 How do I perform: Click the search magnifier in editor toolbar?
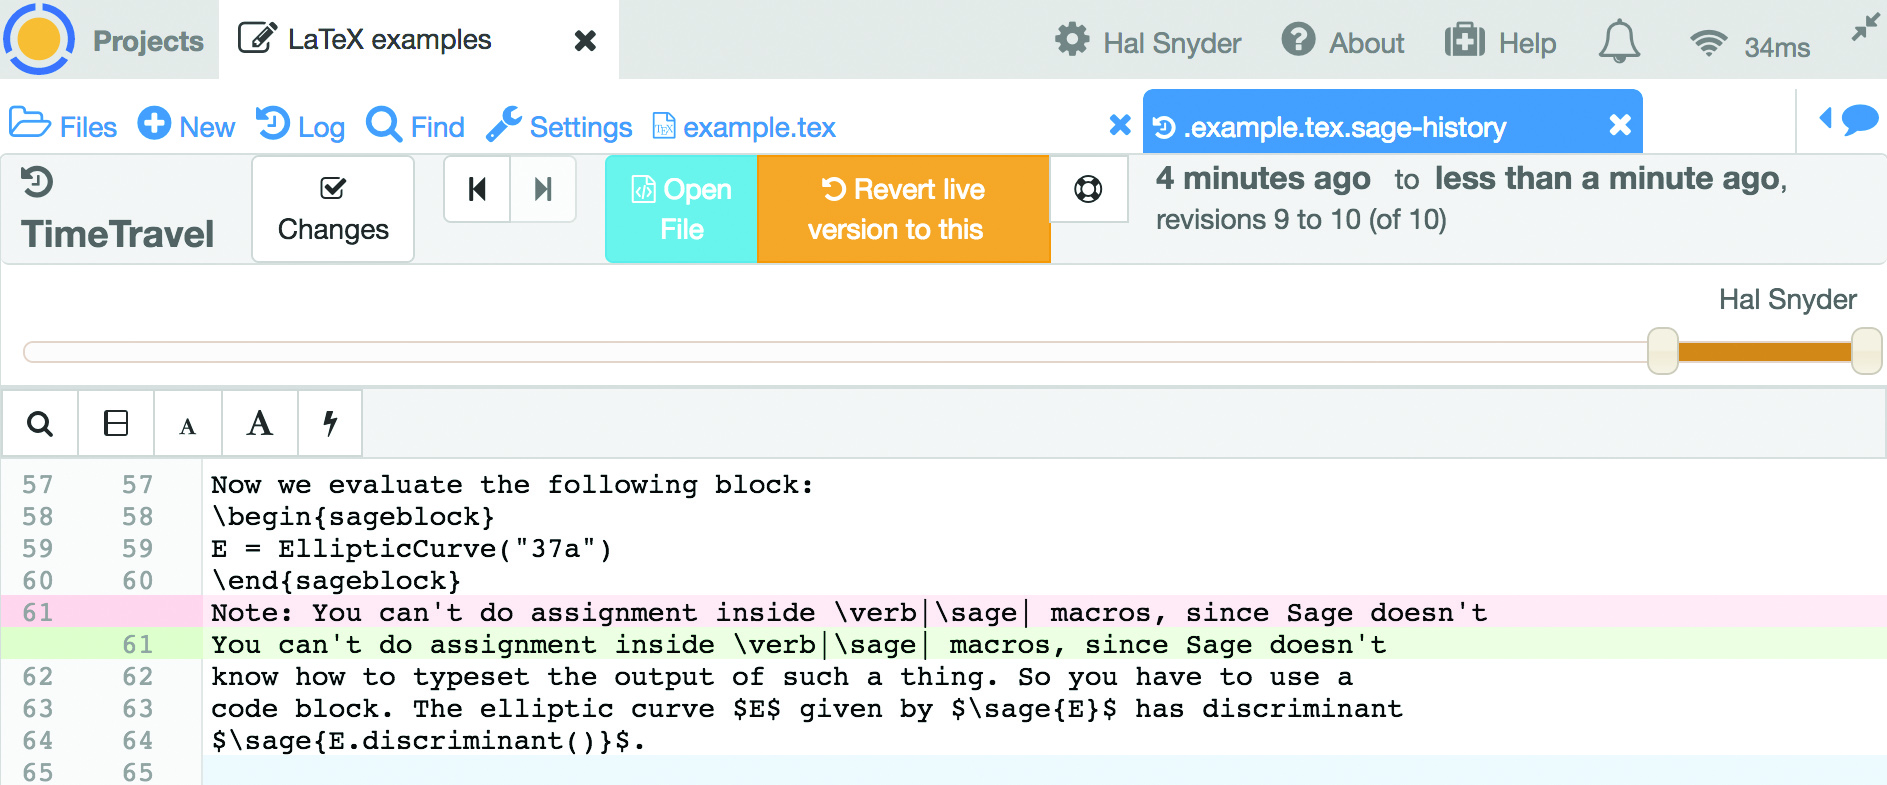[40, 424]
